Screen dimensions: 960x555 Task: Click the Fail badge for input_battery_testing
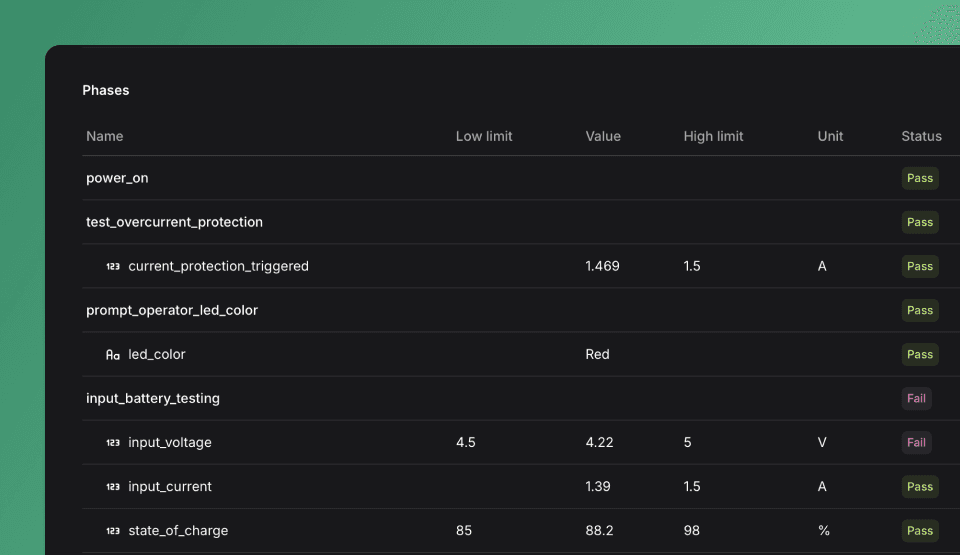pyautogui.click(x=917, y=399)
